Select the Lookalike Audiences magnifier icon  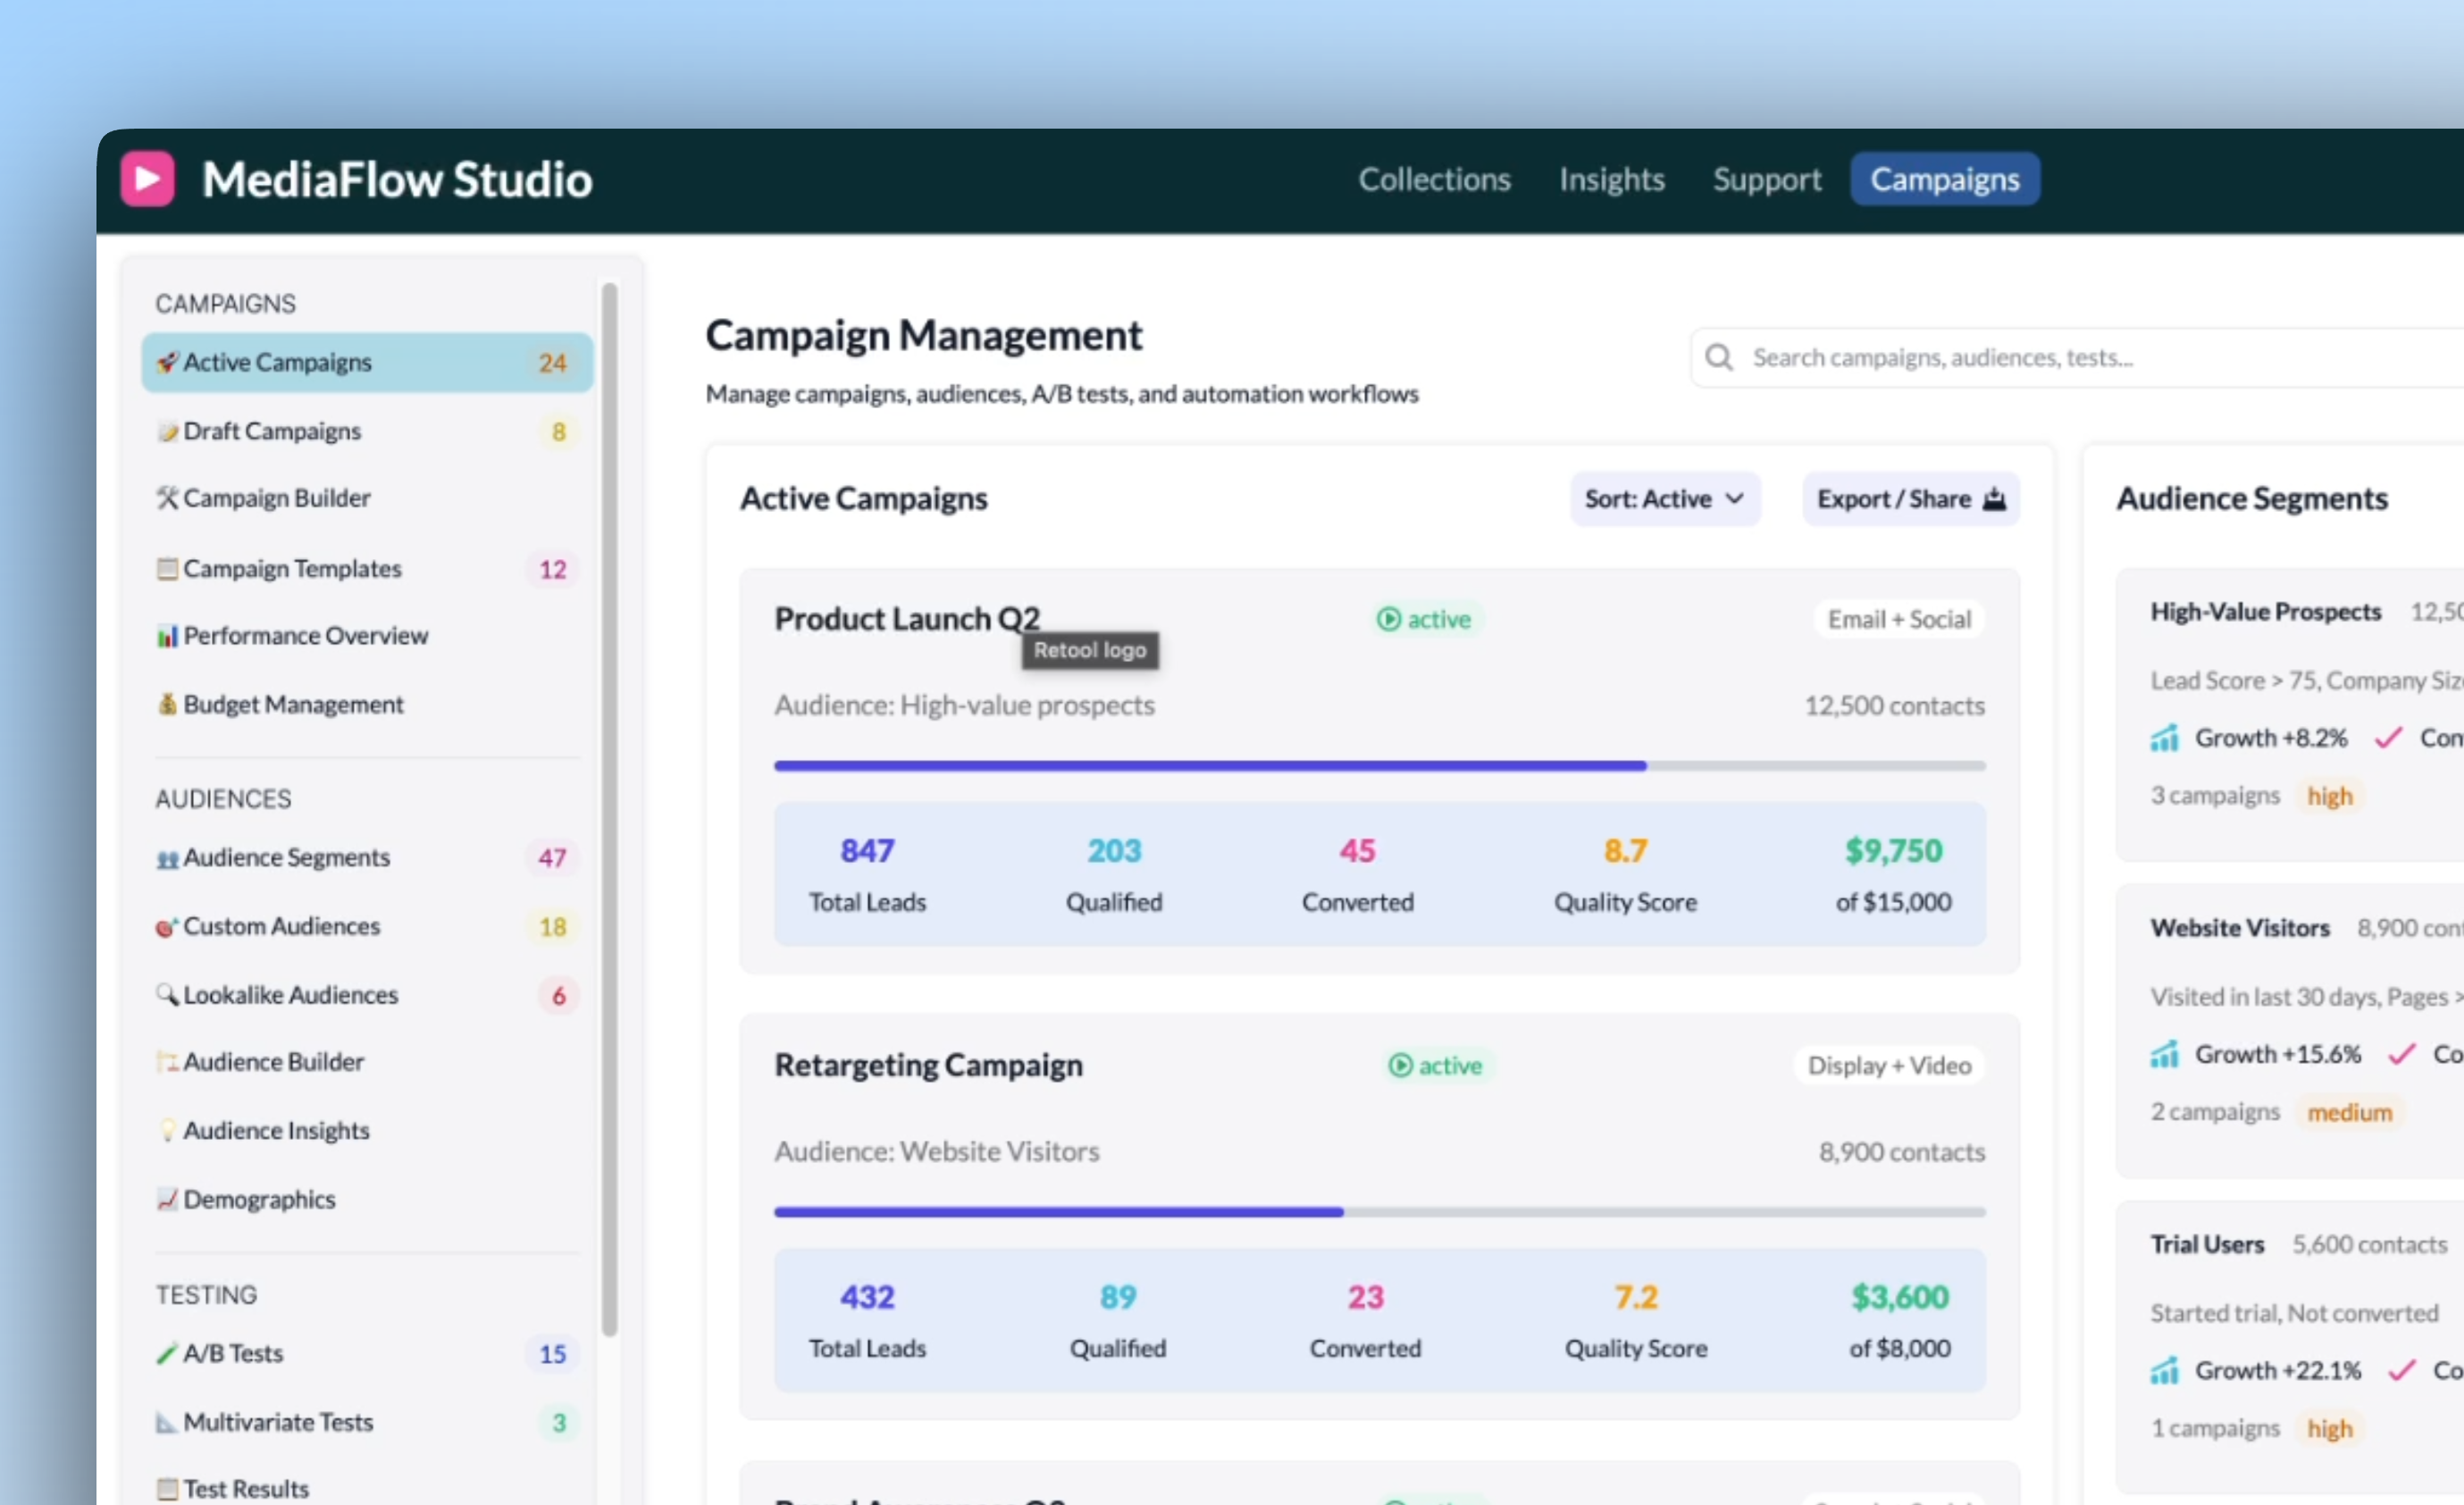168,995
